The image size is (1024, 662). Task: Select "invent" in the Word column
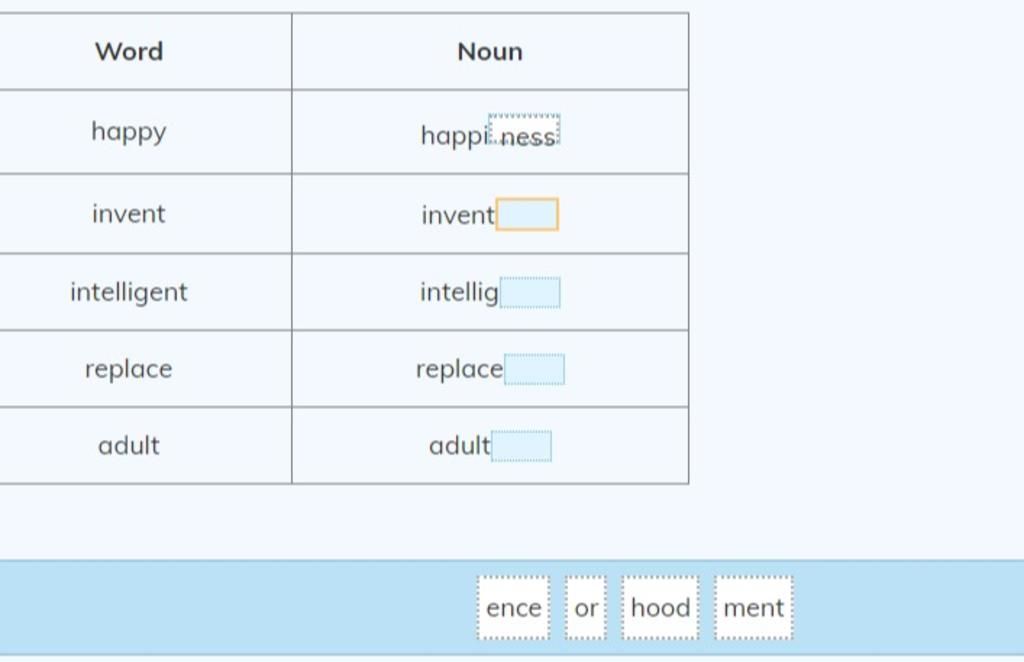click(x=129, y=214)
